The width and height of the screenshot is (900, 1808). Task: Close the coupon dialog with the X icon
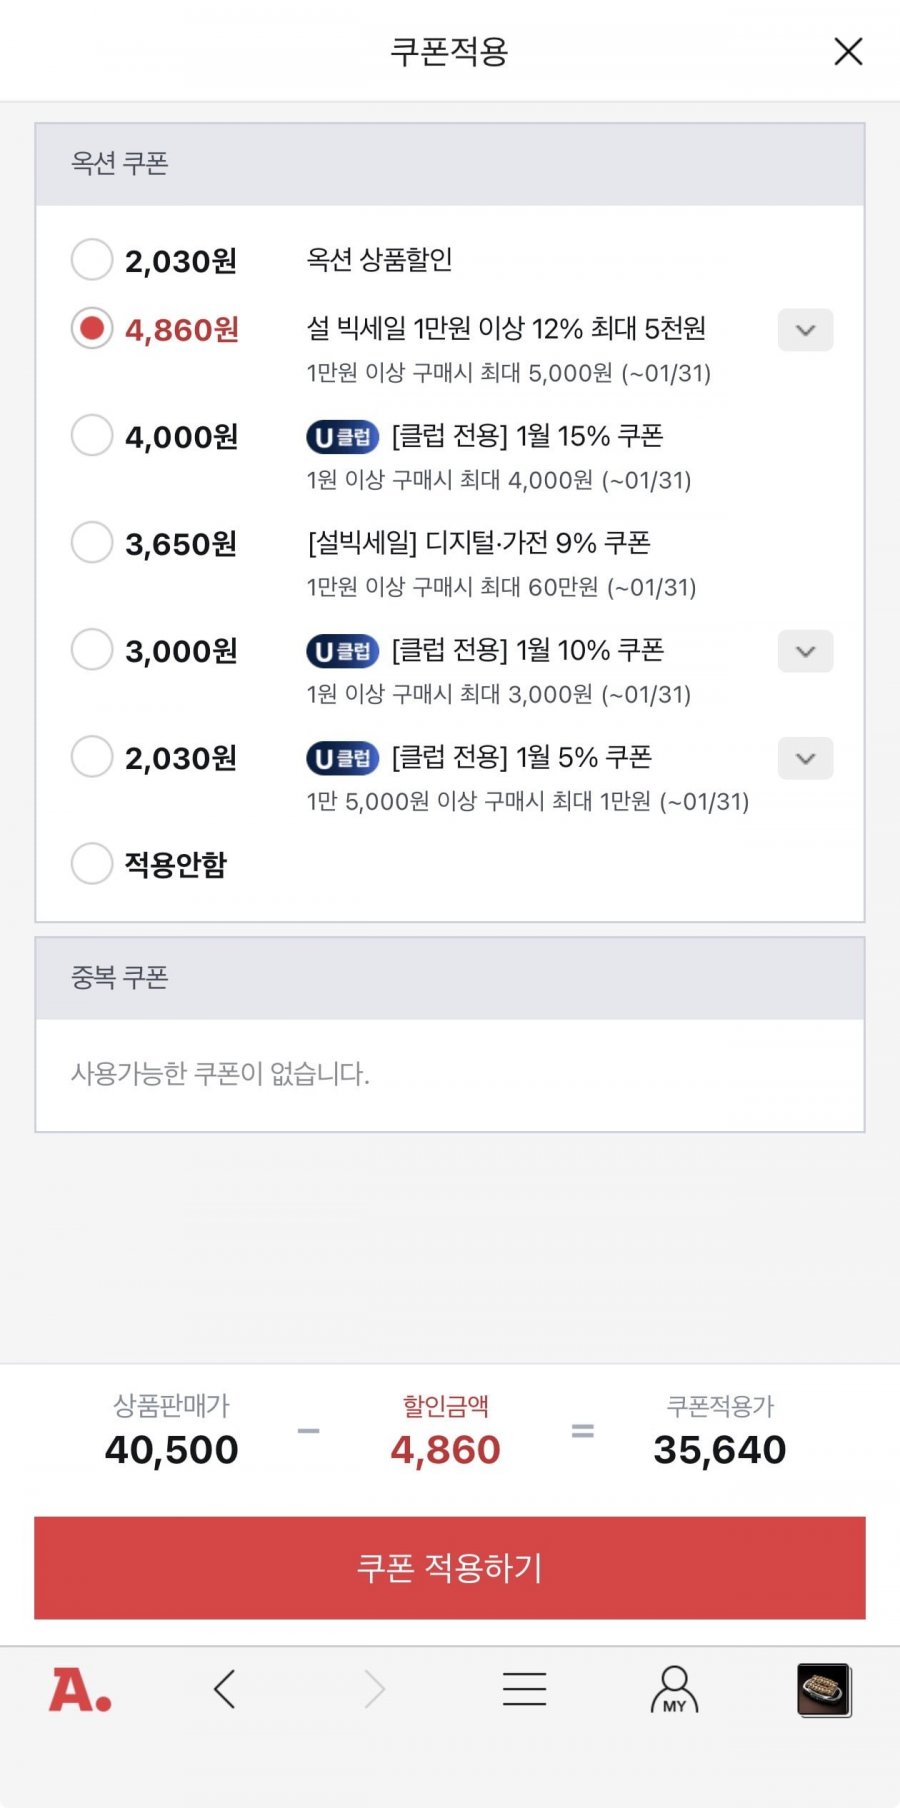848,51
